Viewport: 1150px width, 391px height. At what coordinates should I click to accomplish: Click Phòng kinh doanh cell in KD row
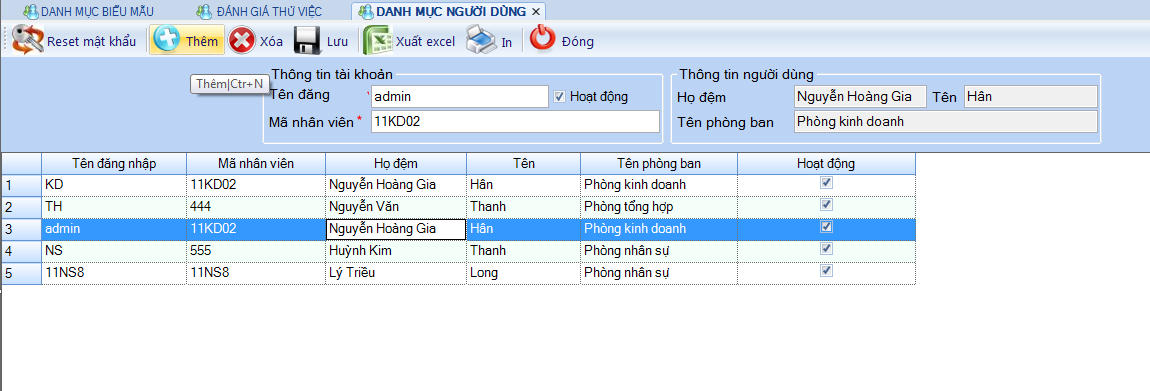pyautogui.click(x=659, y=185)
